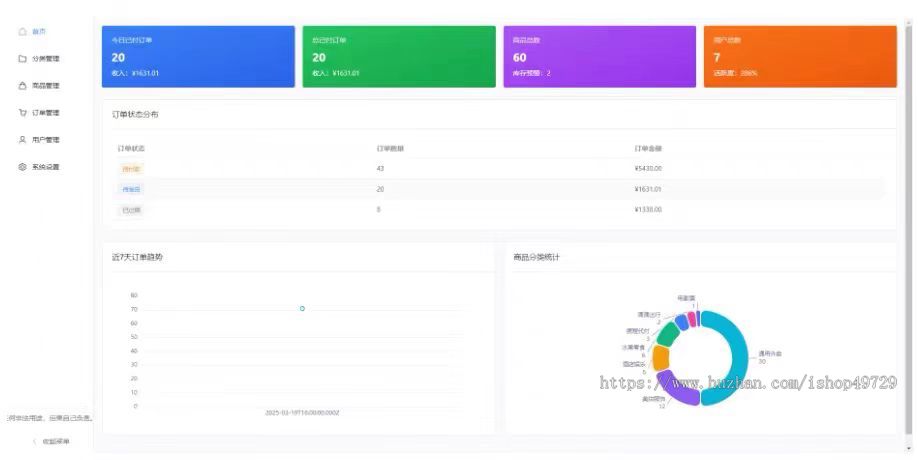Click the 订单状态 column header

[x=131, y=149]
